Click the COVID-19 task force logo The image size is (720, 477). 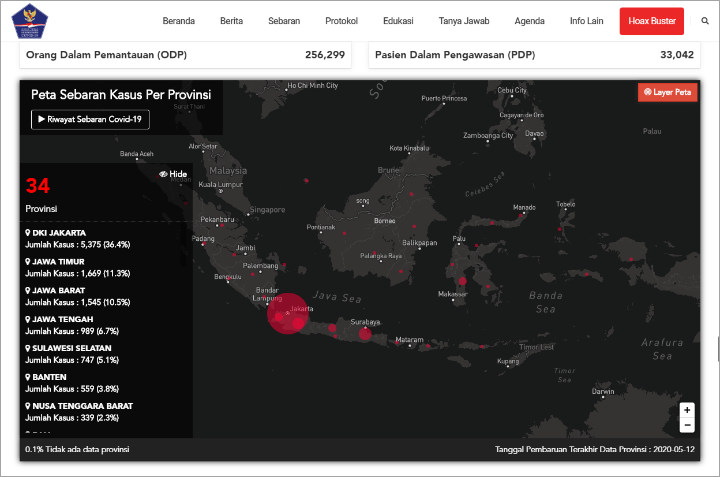29,21
